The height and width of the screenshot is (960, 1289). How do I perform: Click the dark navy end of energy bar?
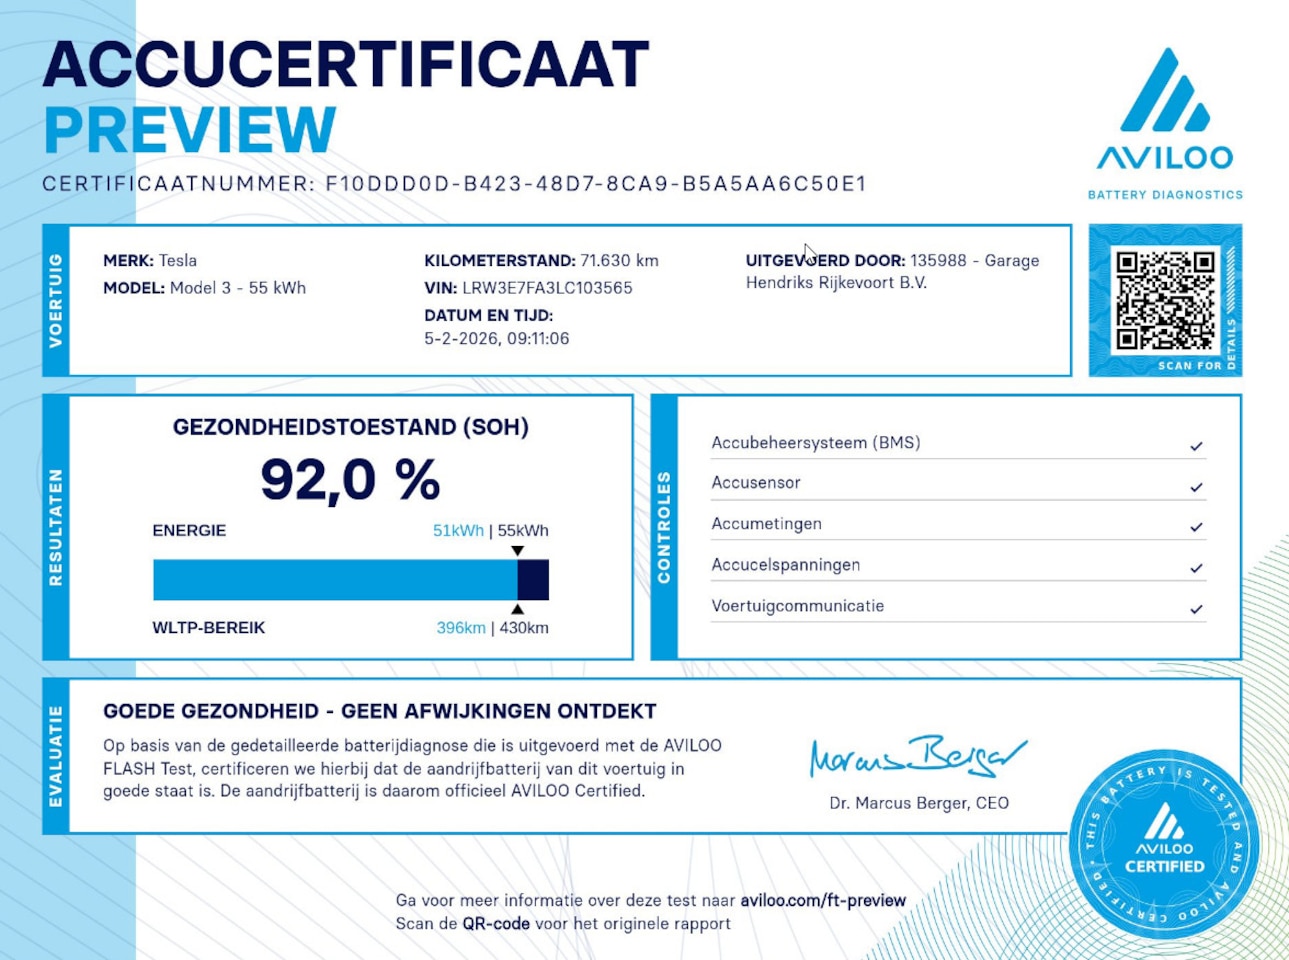(x=533, y=580)
